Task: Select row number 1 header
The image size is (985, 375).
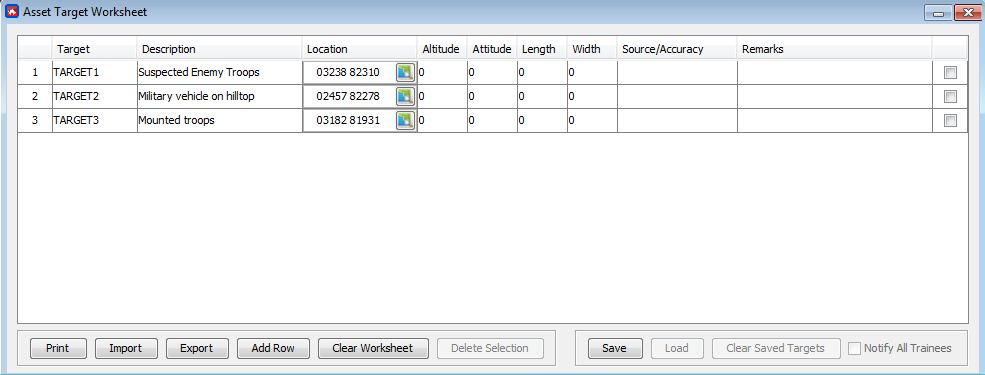Action: click(x=35, y=73)
